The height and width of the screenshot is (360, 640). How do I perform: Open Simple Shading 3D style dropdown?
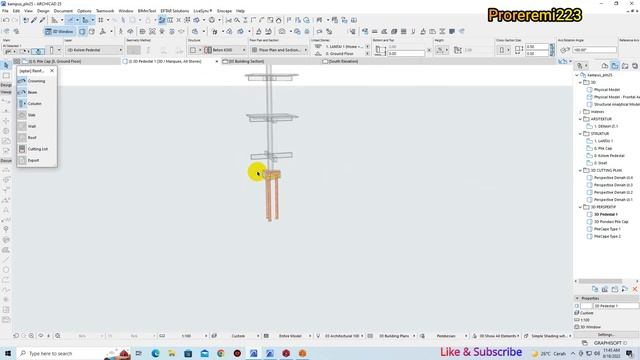551,336
